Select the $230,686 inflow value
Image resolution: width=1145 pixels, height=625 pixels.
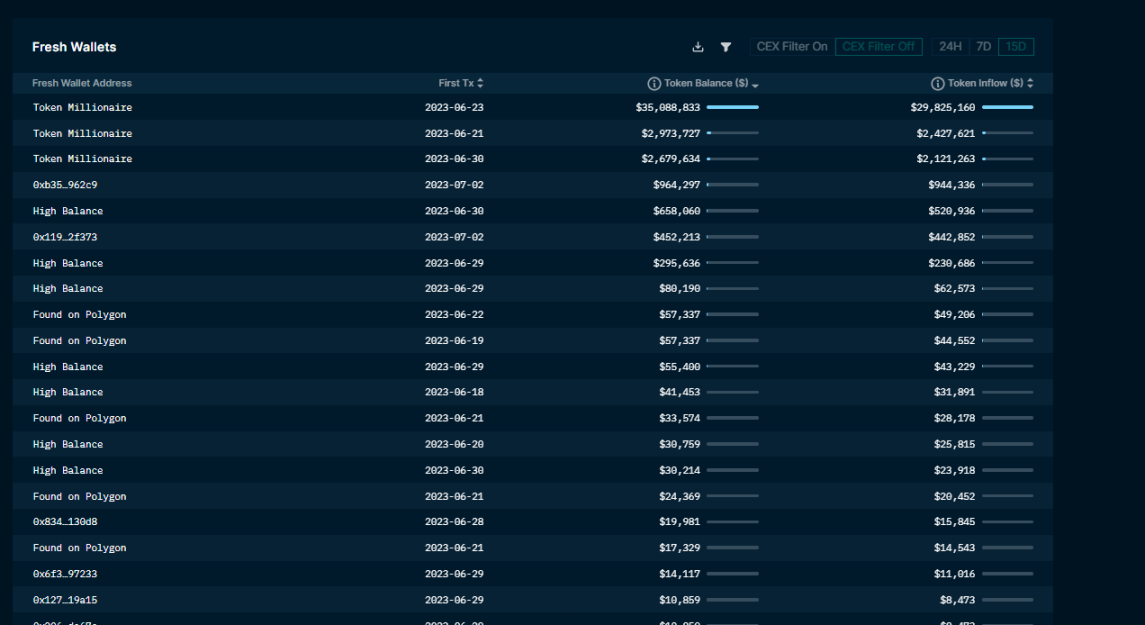pos(951,263)
